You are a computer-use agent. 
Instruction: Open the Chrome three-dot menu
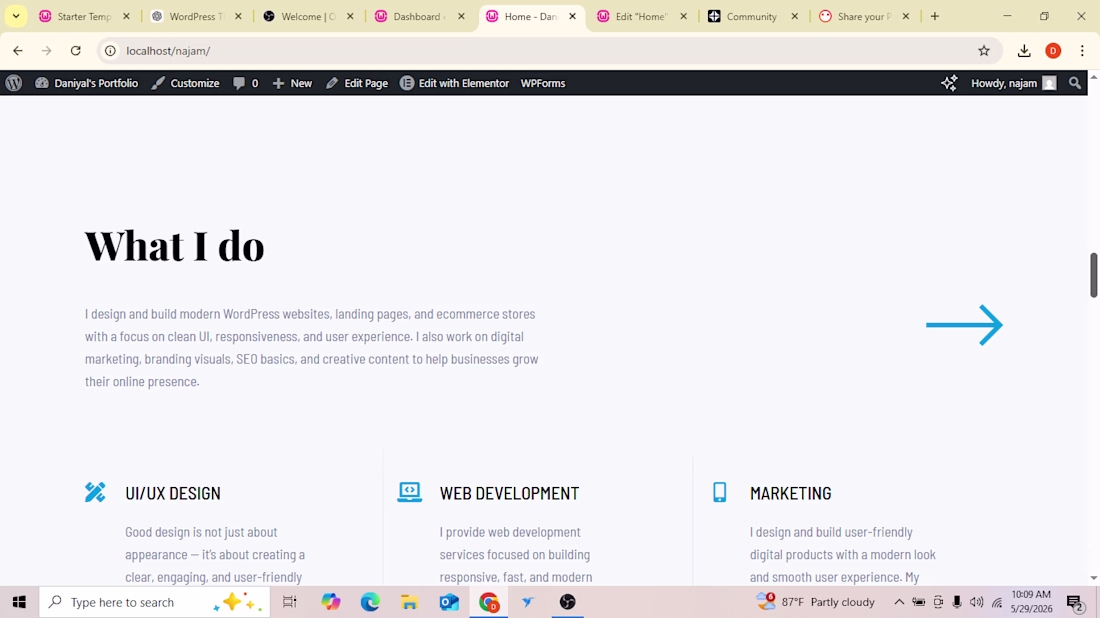[1082, 51]
